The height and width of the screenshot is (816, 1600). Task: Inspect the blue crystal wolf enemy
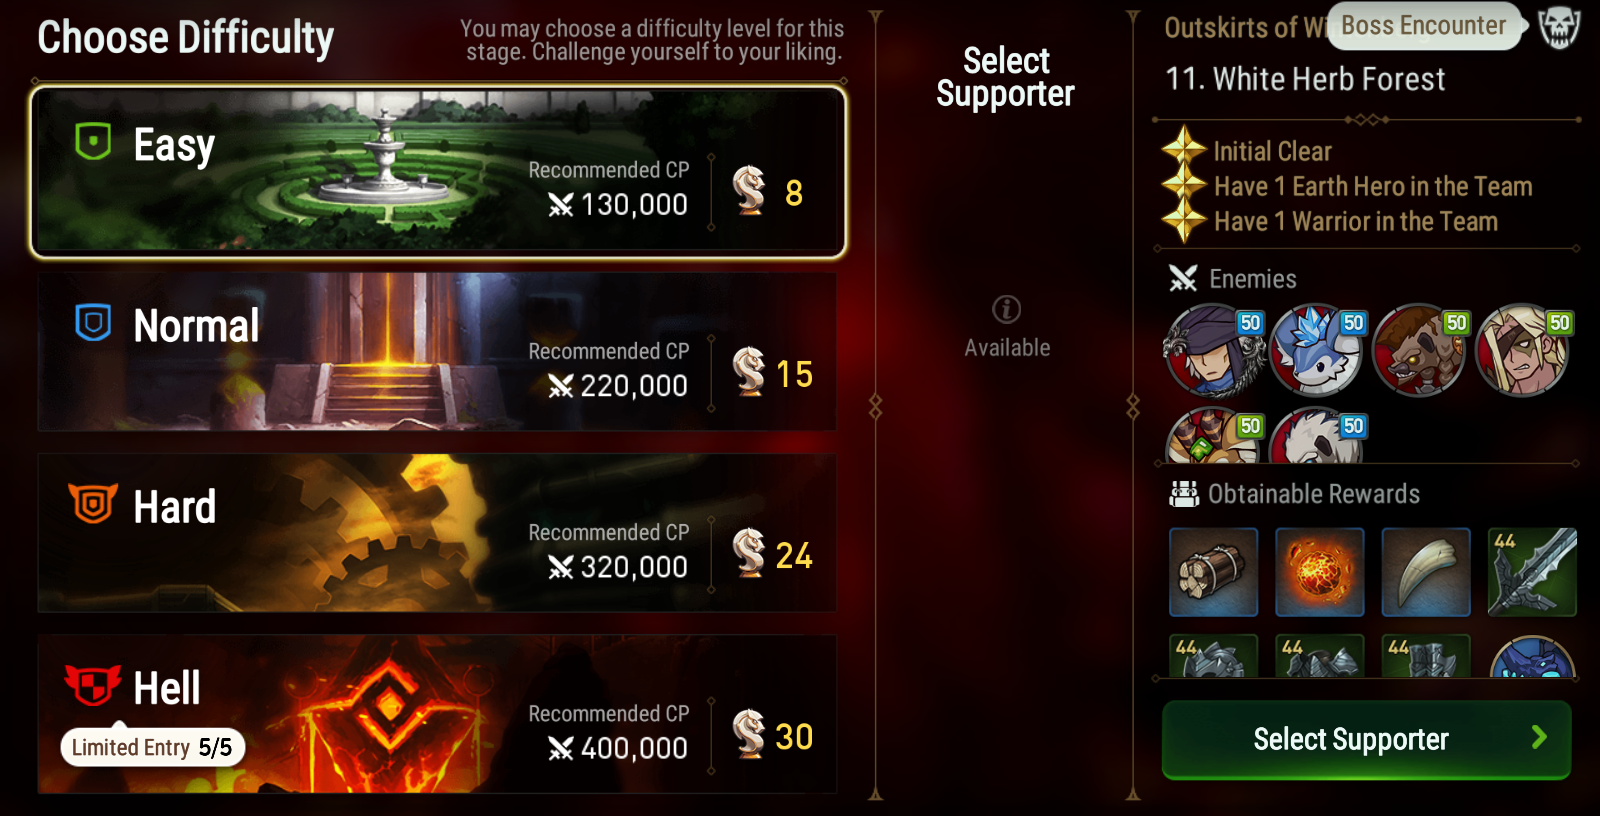tap(1317, 351)
